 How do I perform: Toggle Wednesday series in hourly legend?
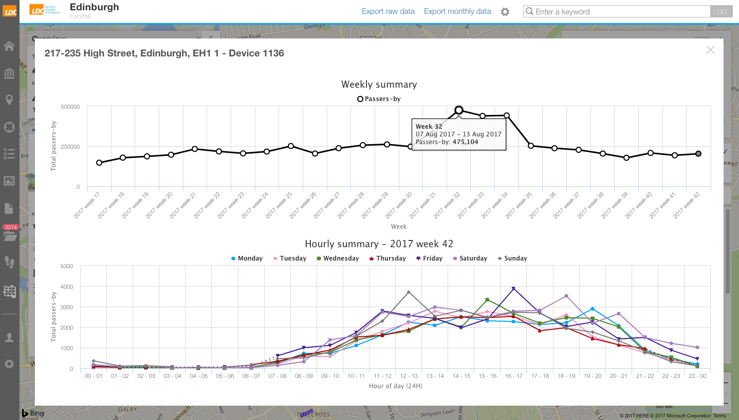[x=337, y=258]
